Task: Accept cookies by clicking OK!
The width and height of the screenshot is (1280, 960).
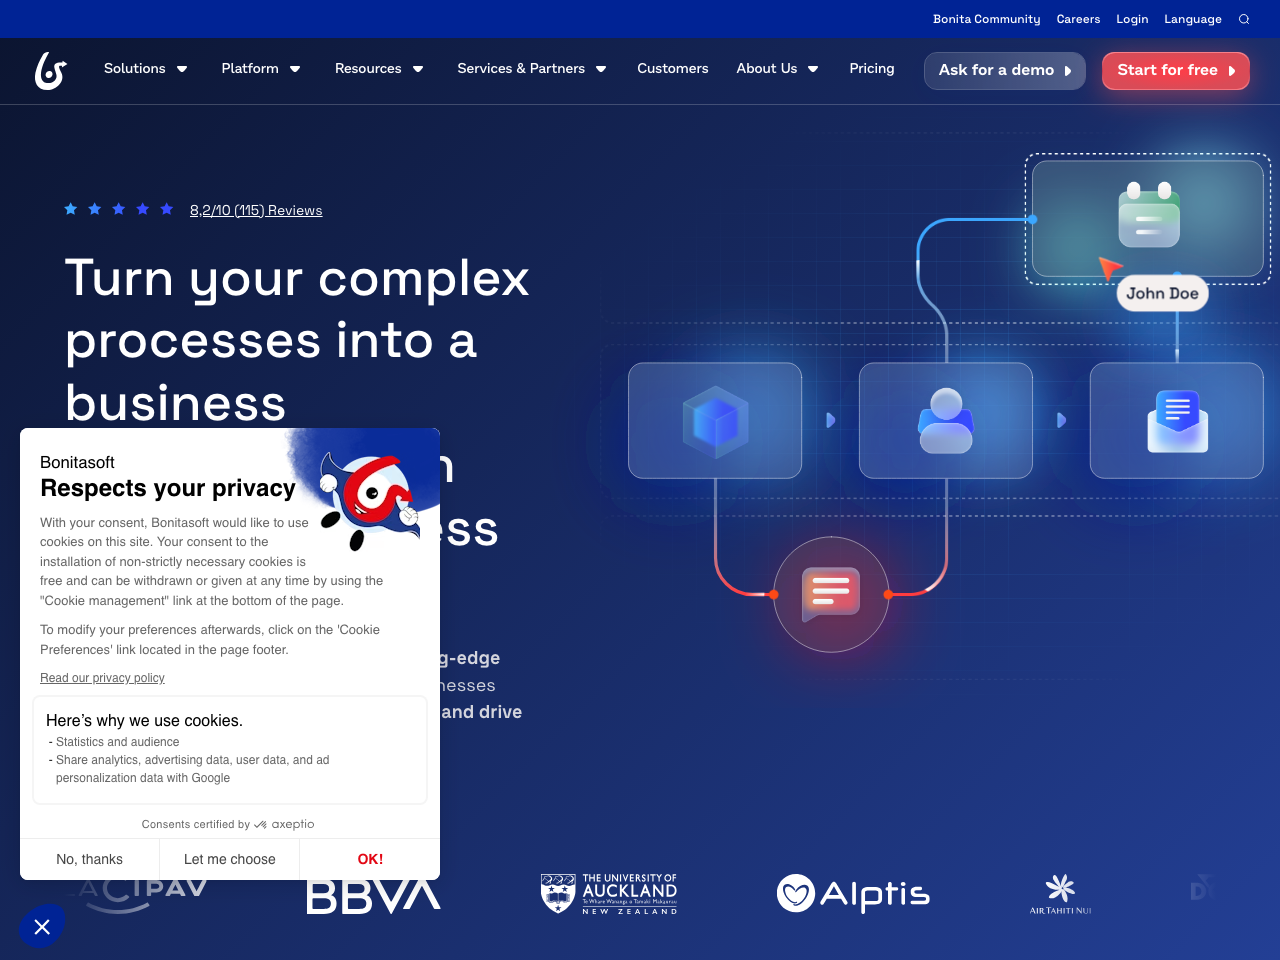Action: 369,859
